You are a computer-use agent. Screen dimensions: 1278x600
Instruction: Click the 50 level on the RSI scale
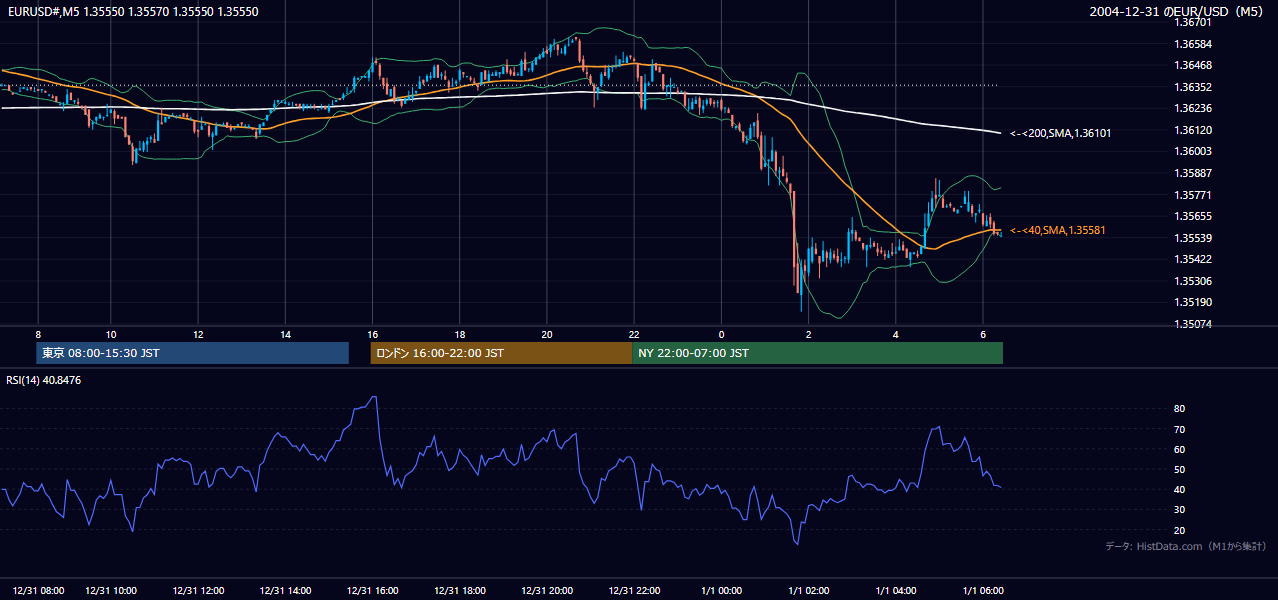(x=1179, y=469)
